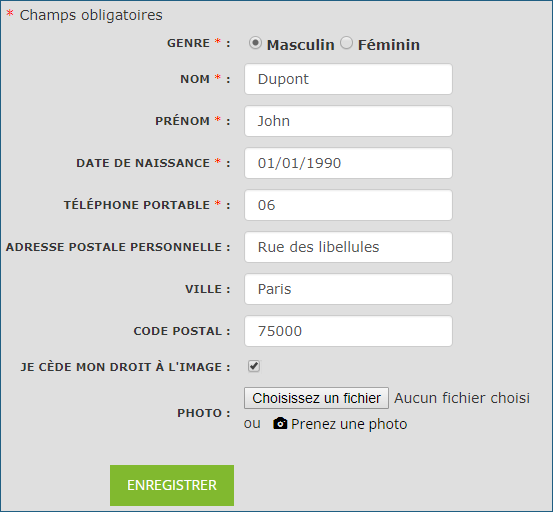
Task: Click the Choisissez un fichier button
Action: 316,398
